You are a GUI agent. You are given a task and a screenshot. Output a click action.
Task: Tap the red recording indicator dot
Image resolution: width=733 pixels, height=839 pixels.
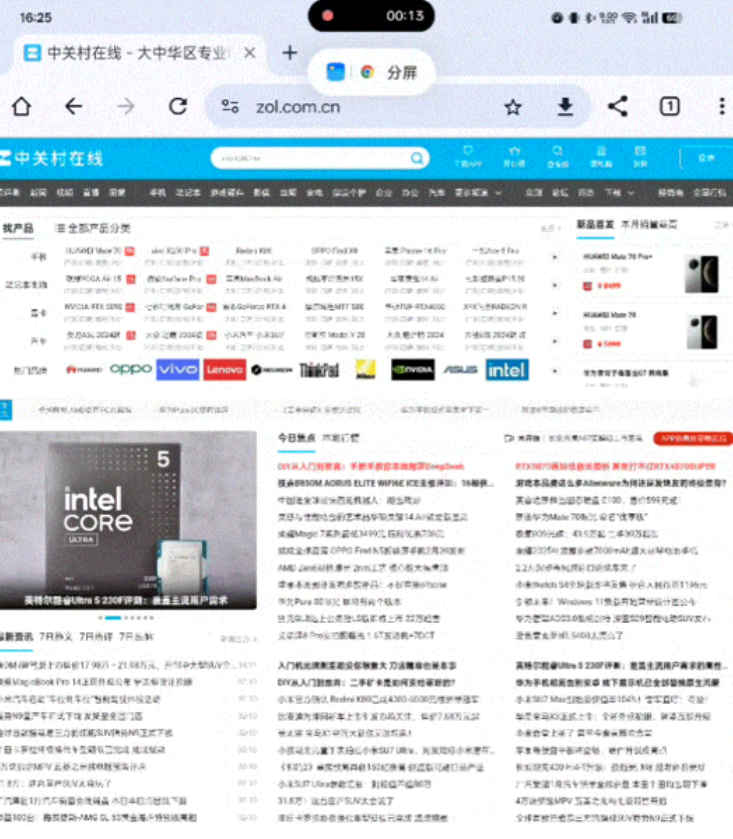point(327,16)
